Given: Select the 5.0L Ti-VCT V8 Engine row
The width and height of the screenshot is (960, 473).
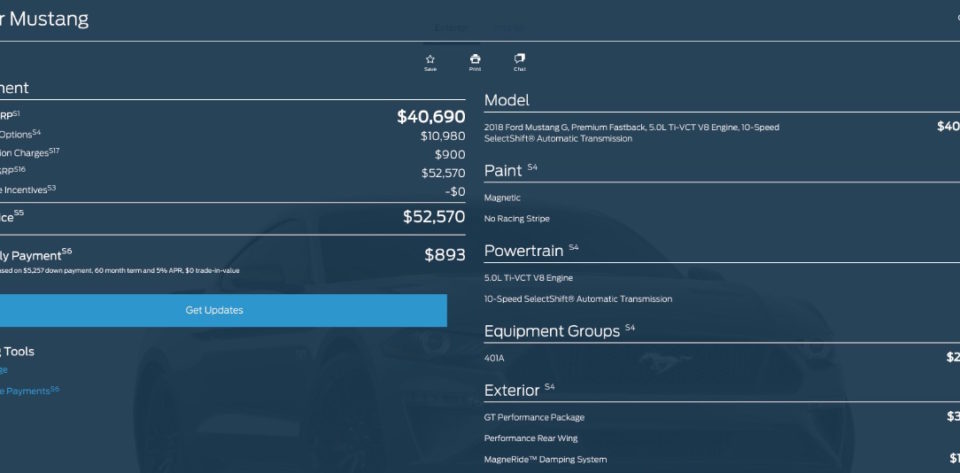Looking at the screenshot, I should pos(528,278).
